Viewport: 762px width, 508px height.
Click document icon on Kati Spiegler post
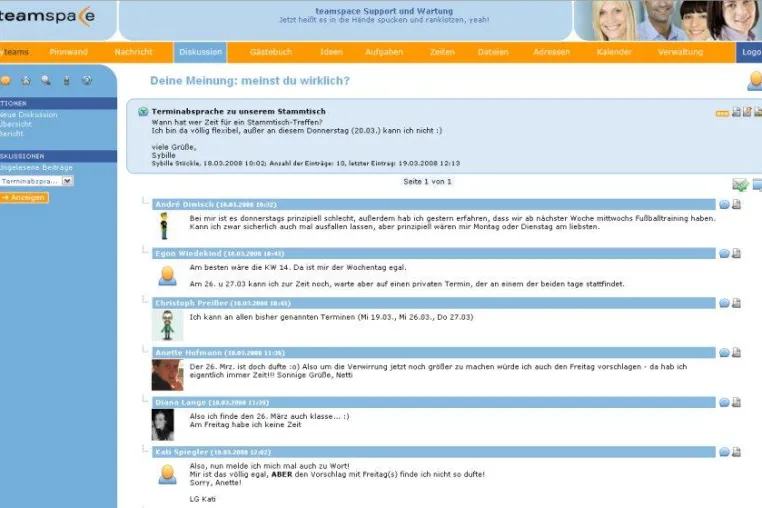(x=737, y=452)
